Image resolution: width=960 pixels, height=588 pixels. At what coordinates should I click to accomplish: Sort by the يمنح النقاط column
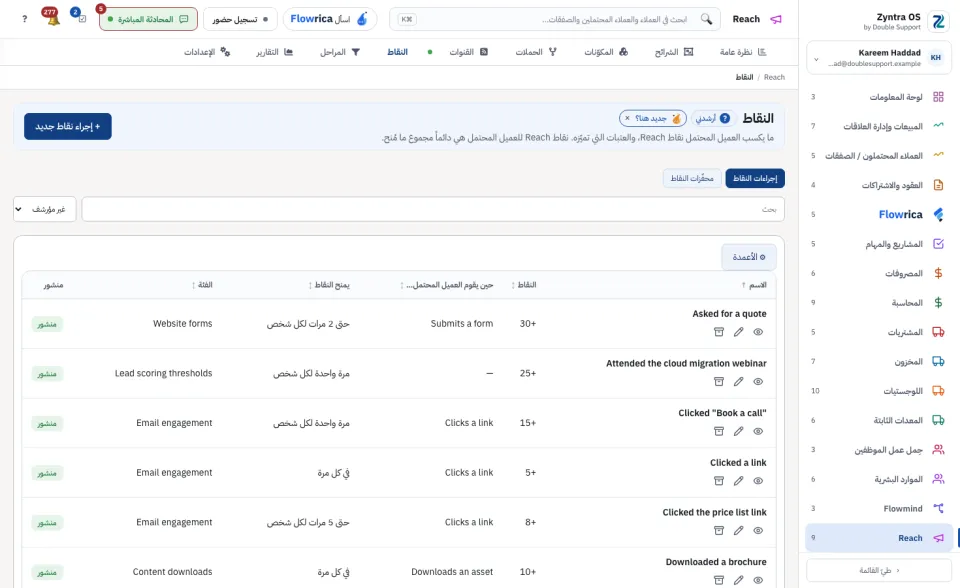point(329,285)
